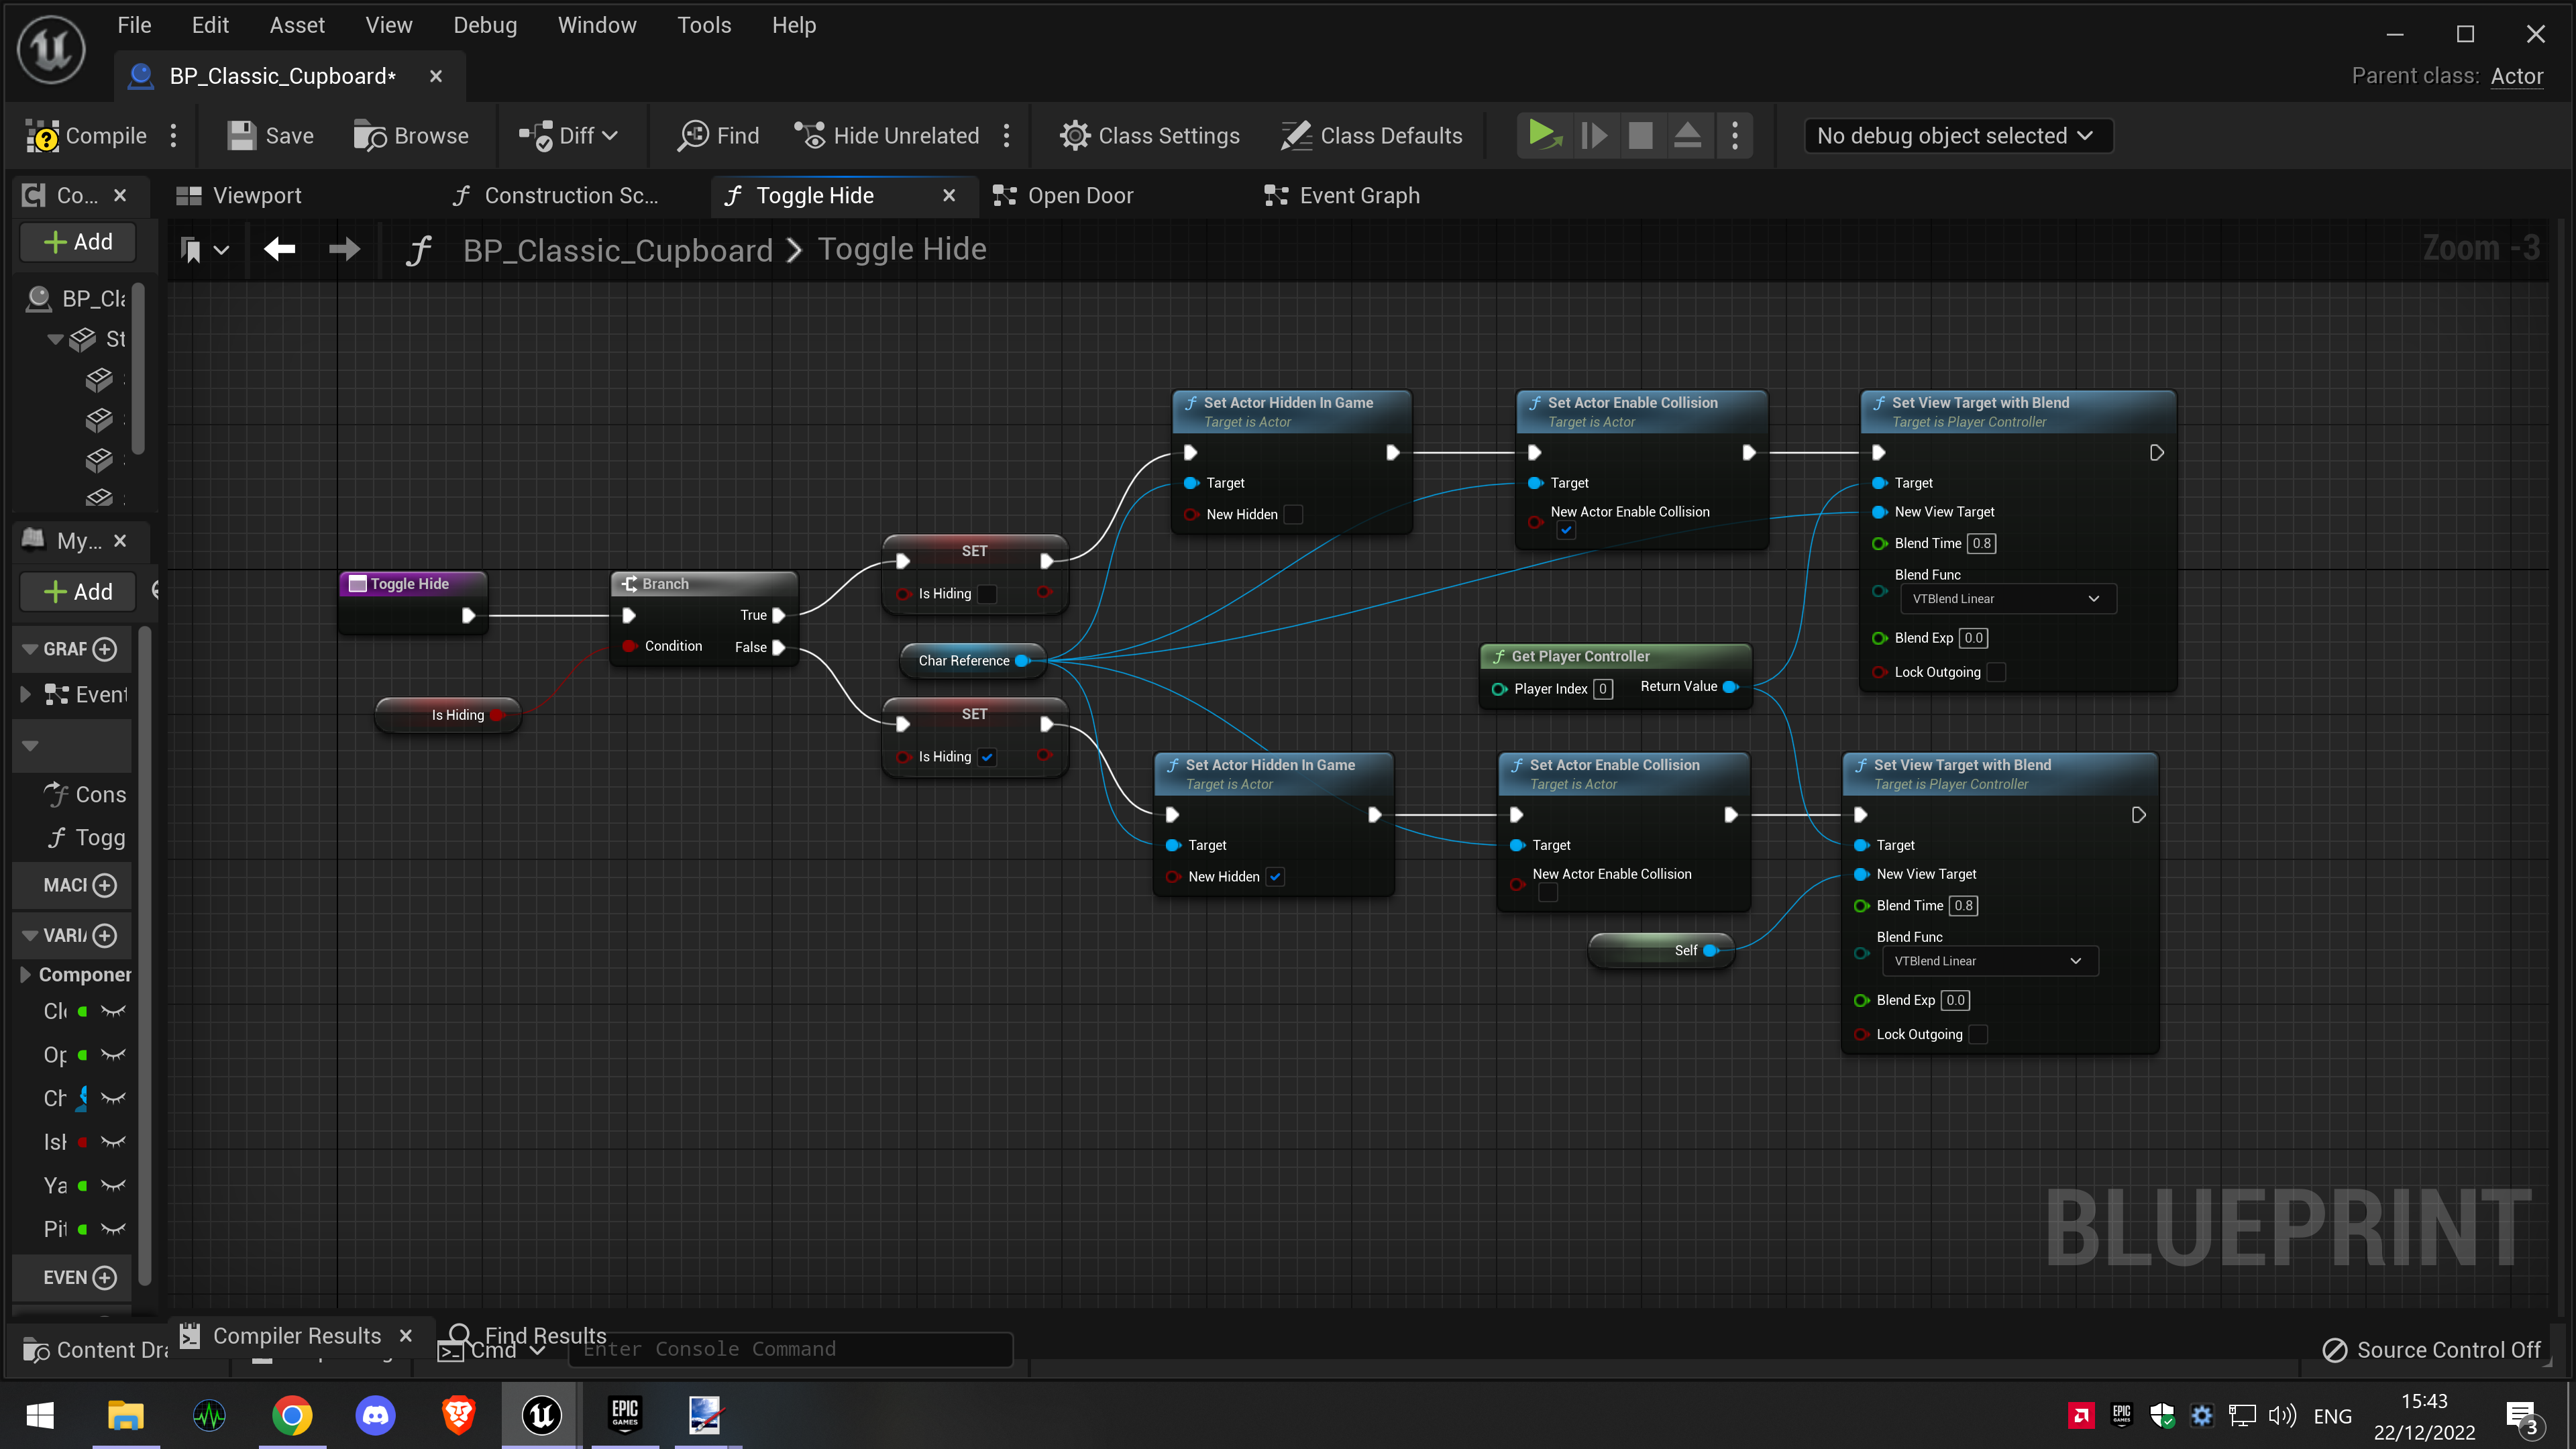Open the Diff dropdown
The image size is (2576, 1449).
coord(568,135)
